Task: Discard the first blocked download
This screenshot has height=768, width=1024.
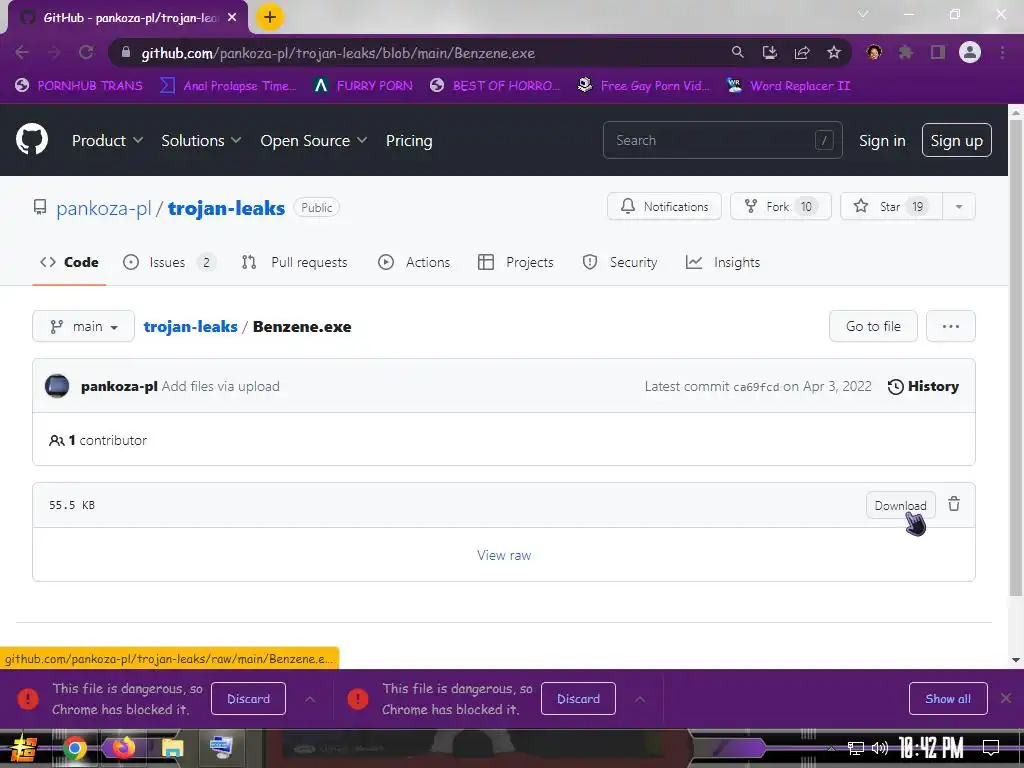Action: pyautogui.click(x=248, y=699)
